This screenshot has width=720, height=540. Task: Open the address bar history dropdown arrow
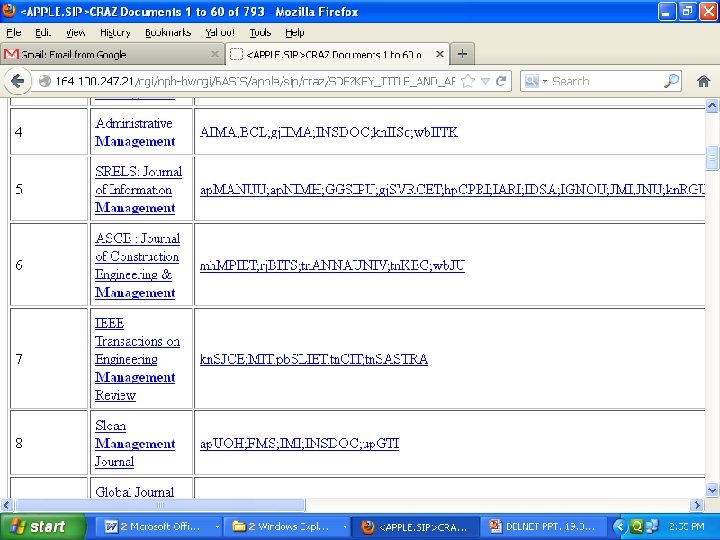click(485, 81)
